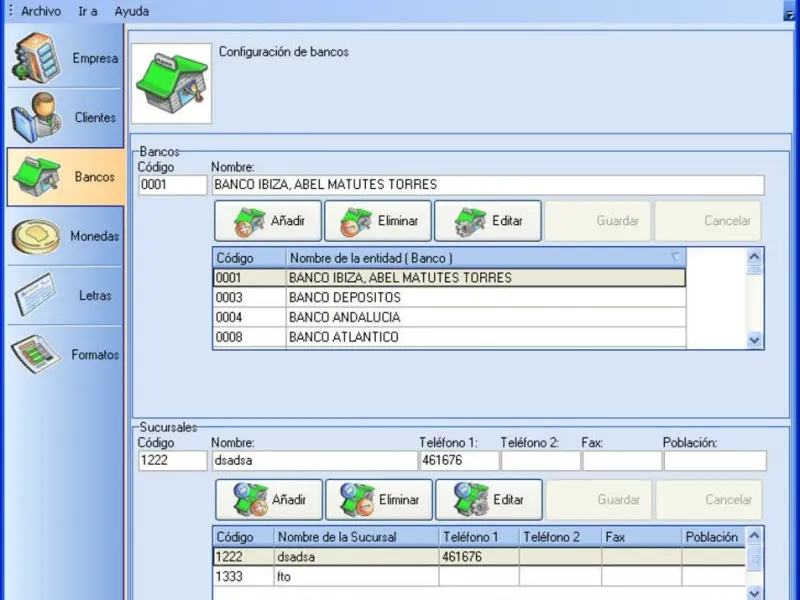Select bank row BANCO ATLANTICO

[x=449, y=337]
